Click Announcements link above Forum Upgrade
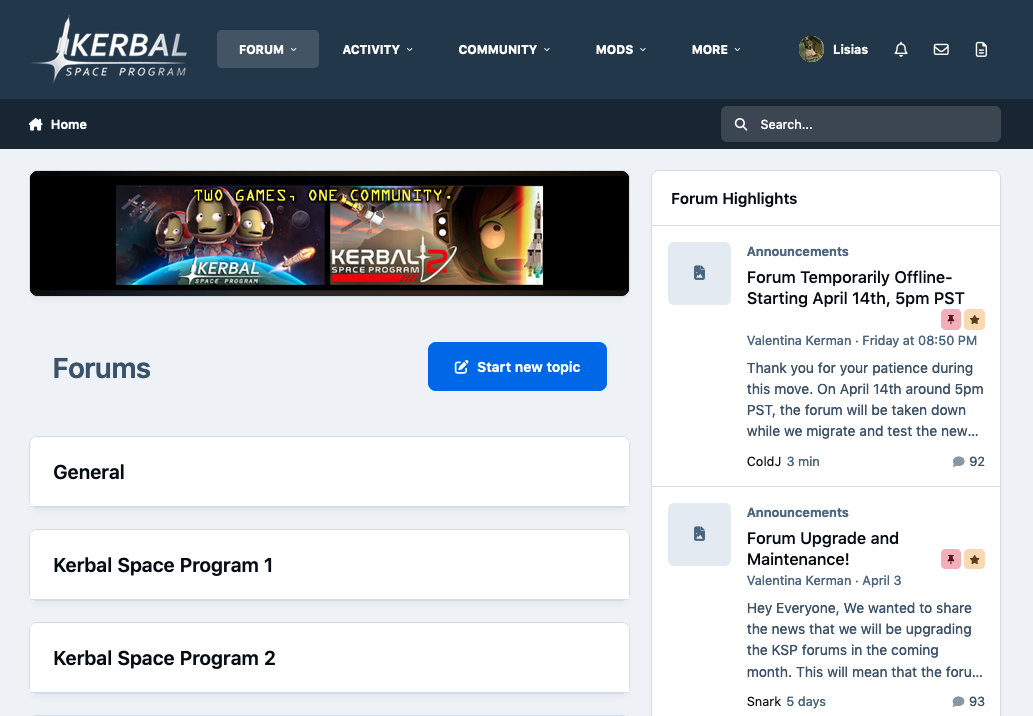 click(x=797, y=512)
